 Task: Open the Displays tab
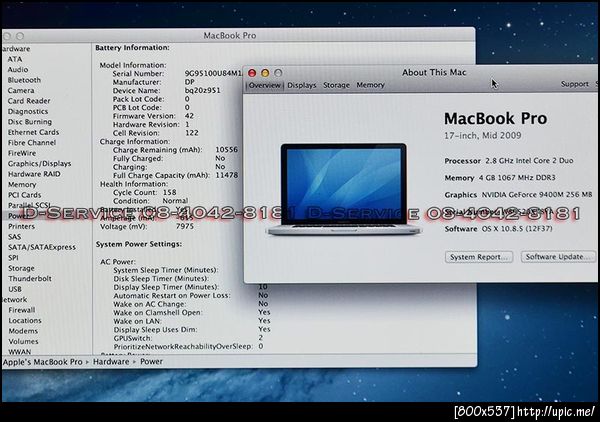pyautogui.click(x=302, y=85)
